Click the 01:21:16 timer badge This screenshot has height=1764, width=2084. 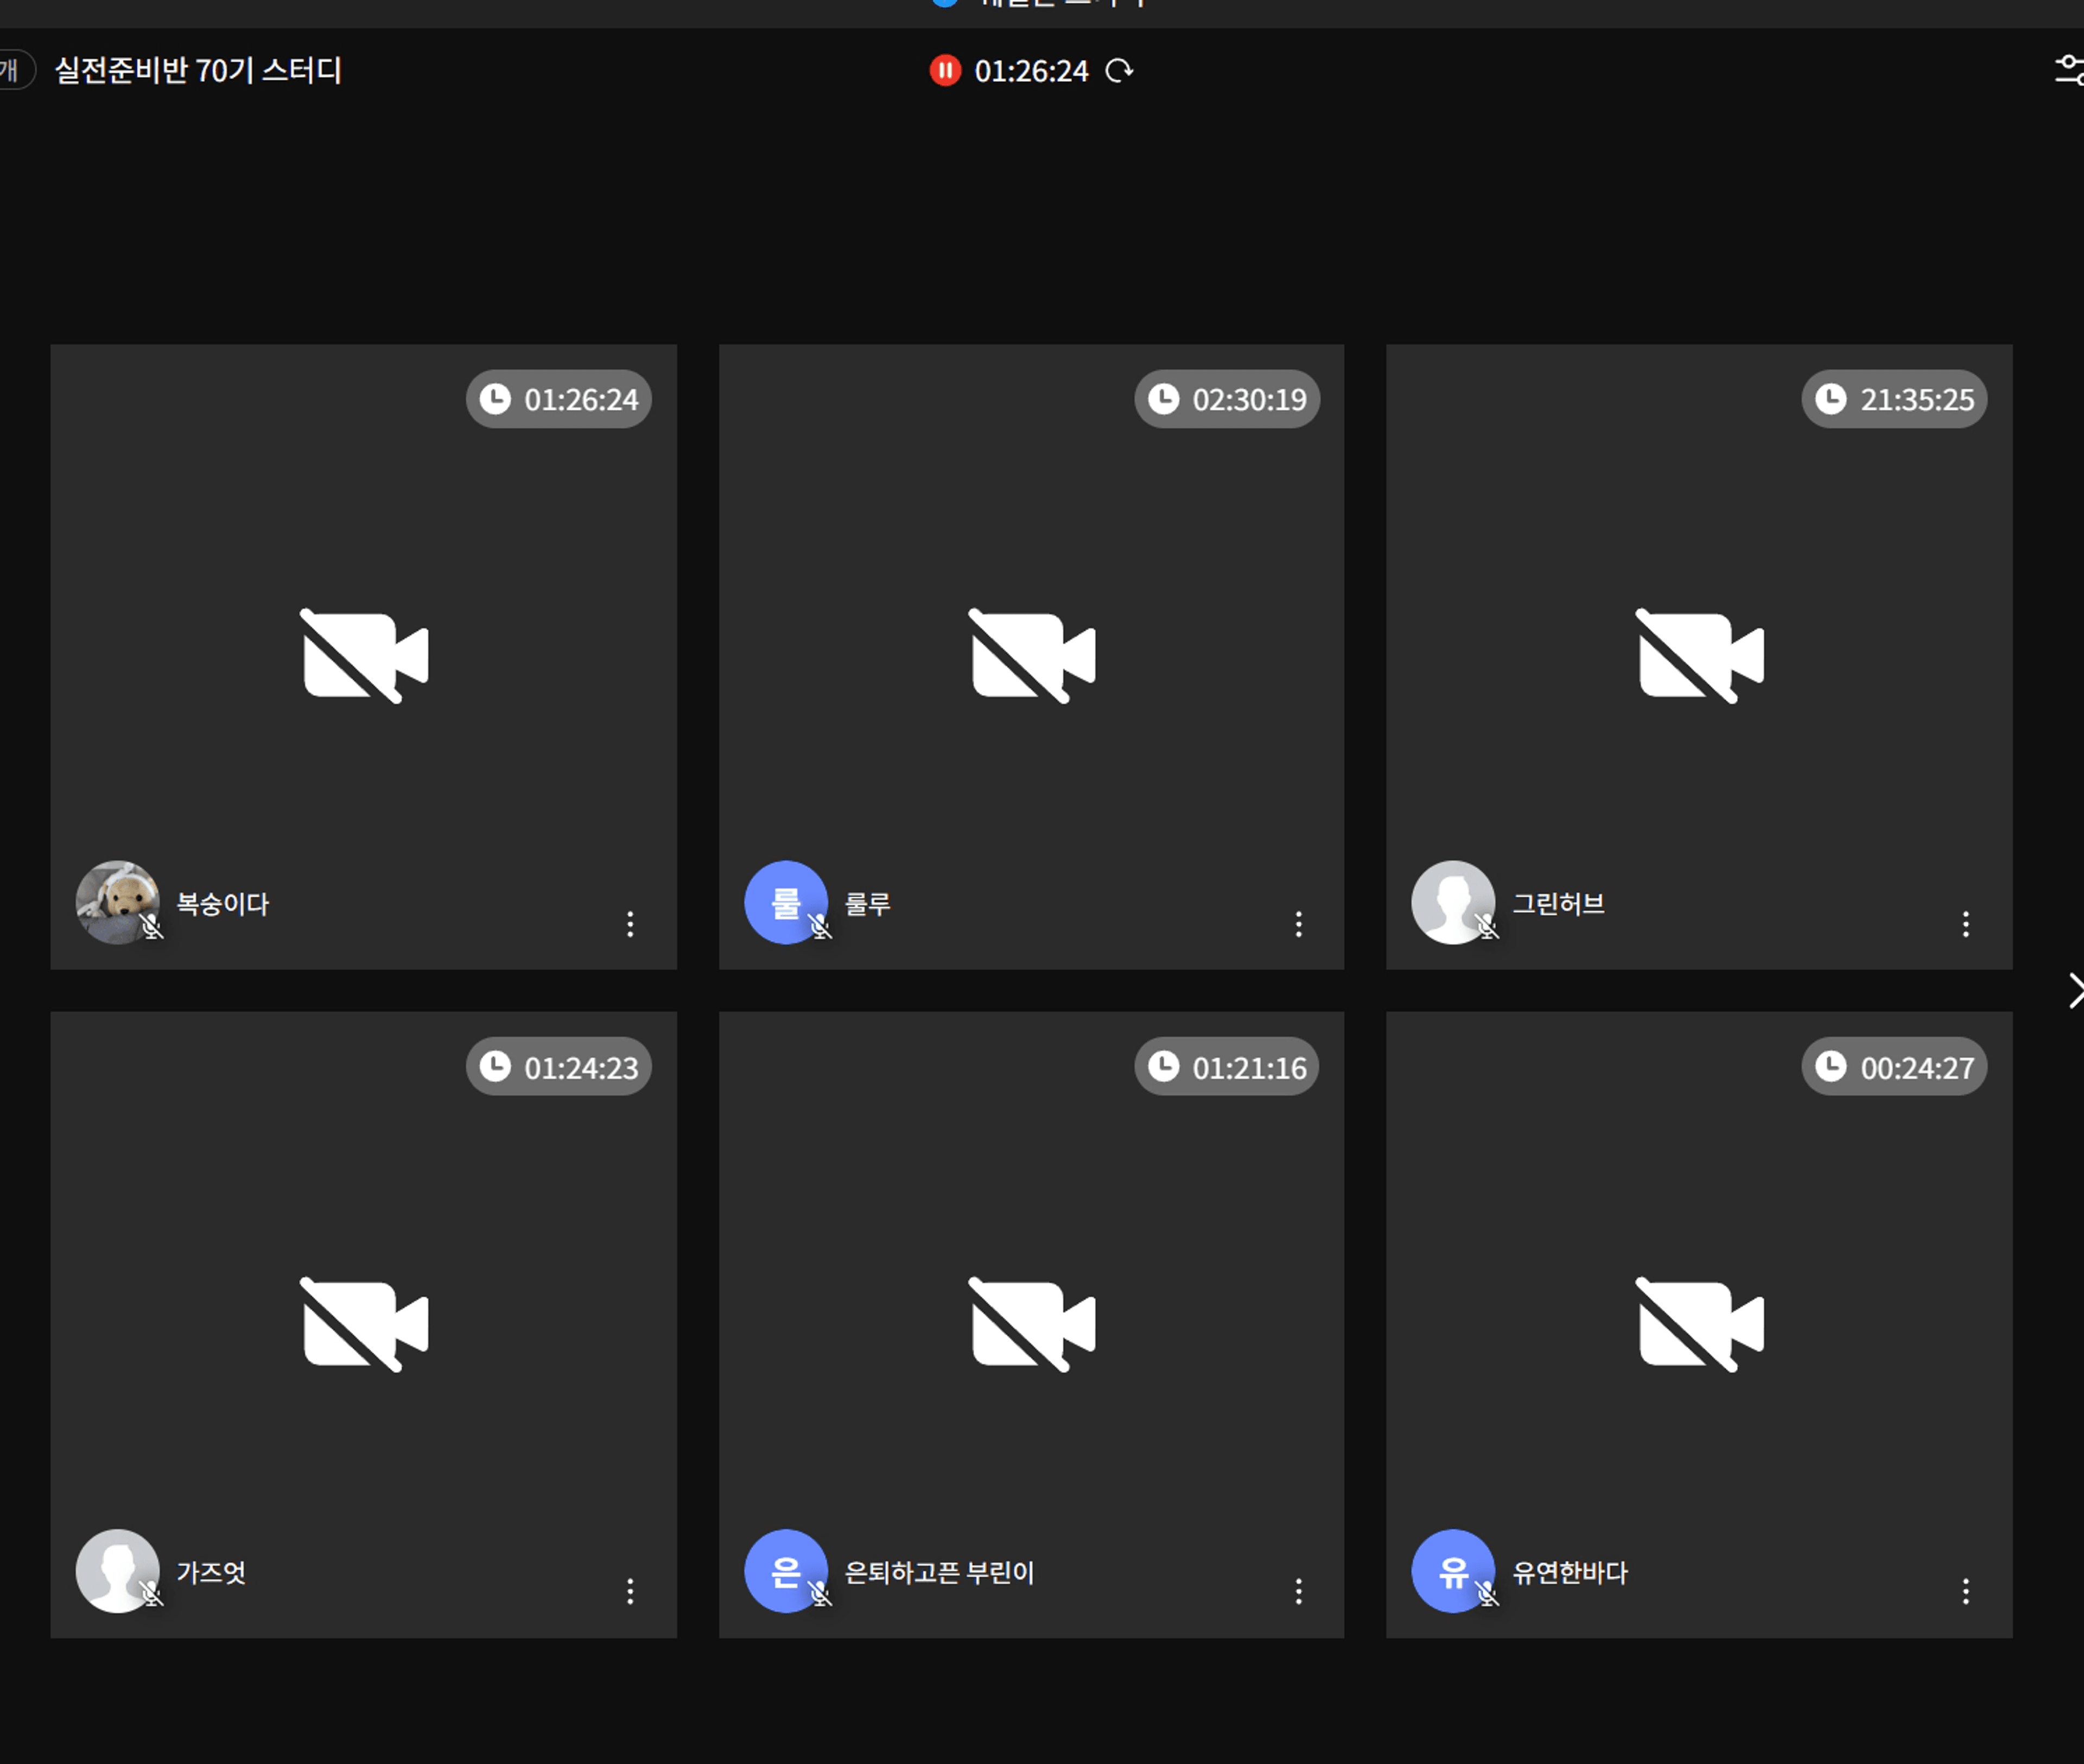(1227, 1067)
